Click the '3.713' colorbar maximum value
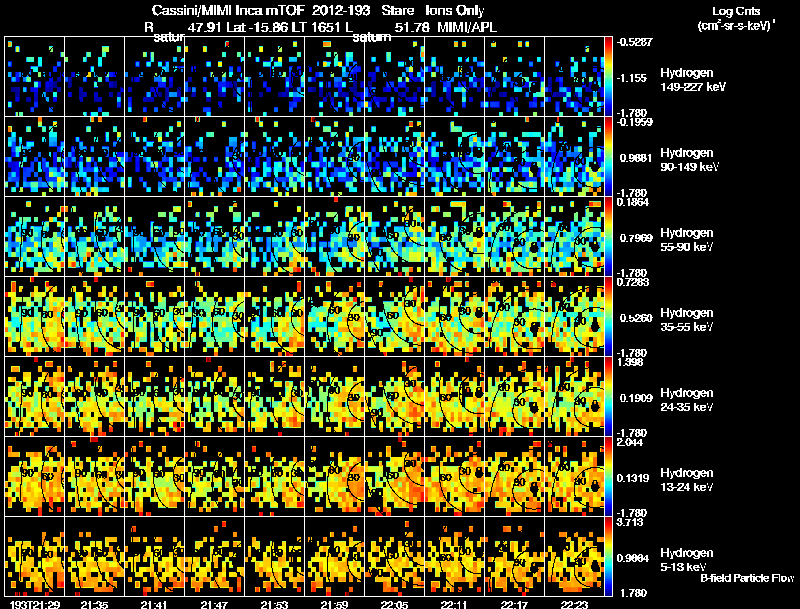The height and width of the screenshot is (609, 800). 631,522
